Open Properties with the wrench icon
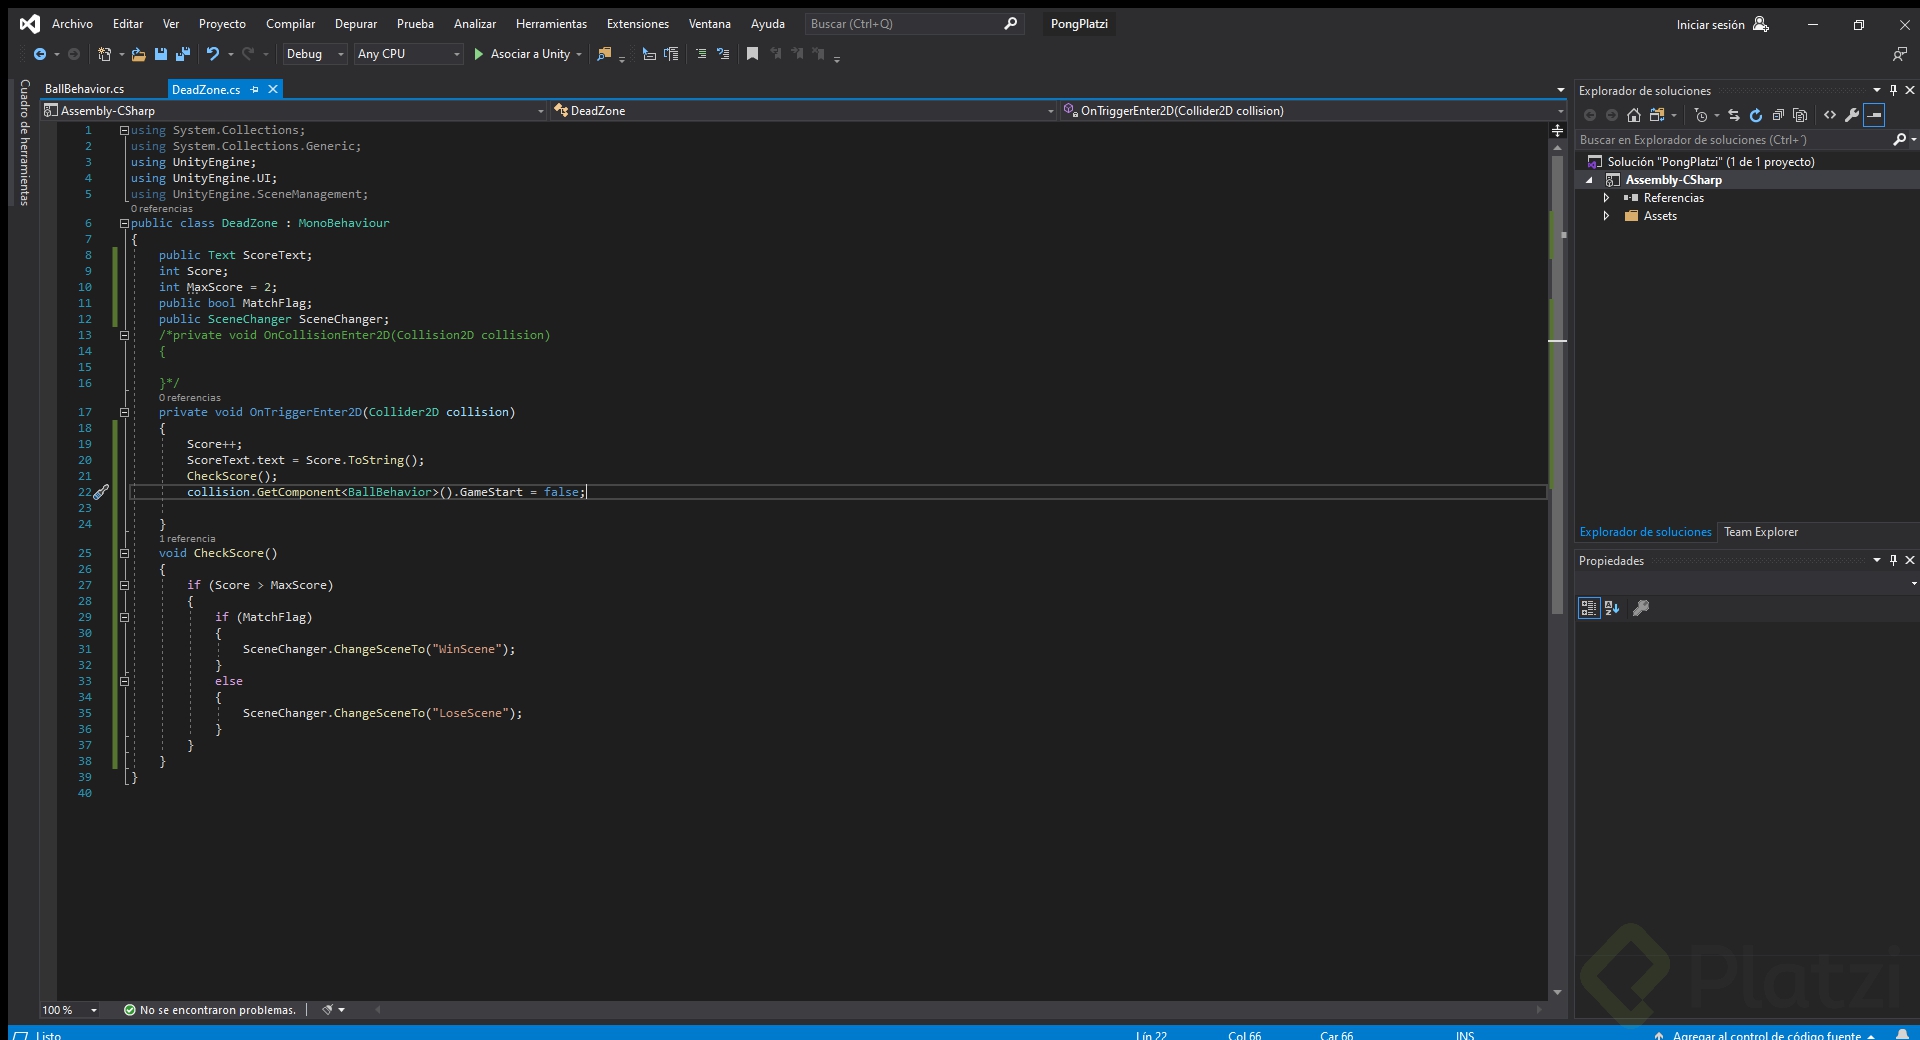This screenshot has height=1040, width=1920. point(1852,115)
